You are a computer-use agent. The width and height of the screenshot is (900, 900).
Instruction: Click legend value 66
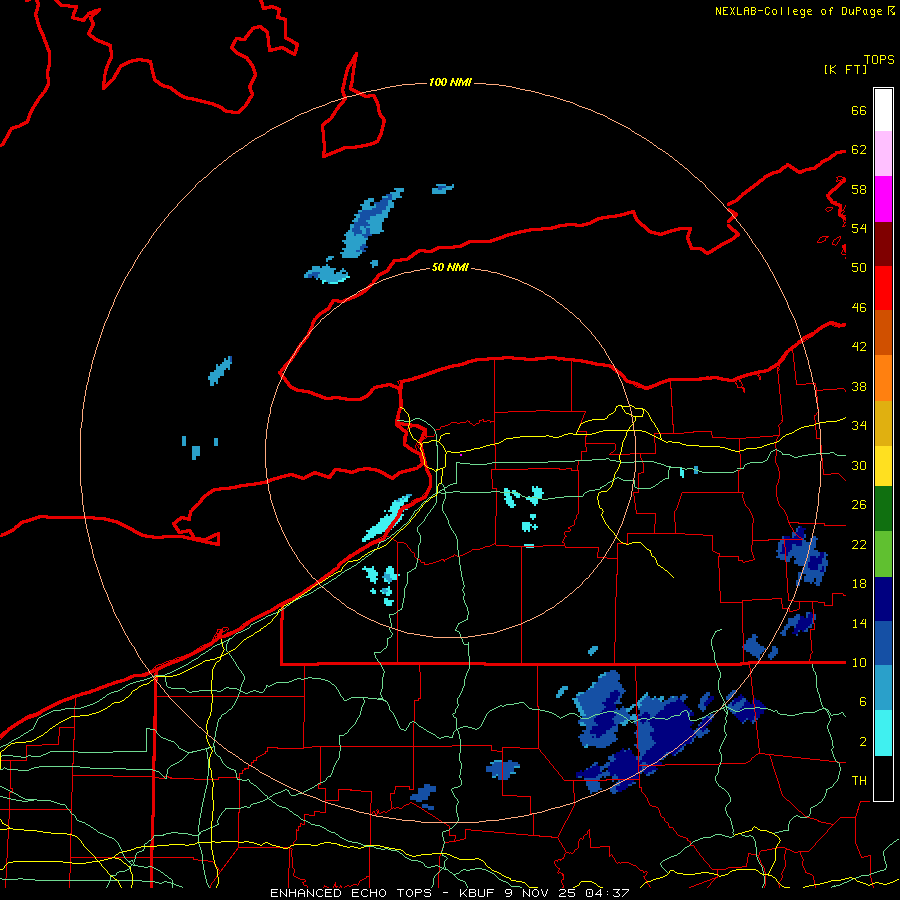[x=859, y=110]
